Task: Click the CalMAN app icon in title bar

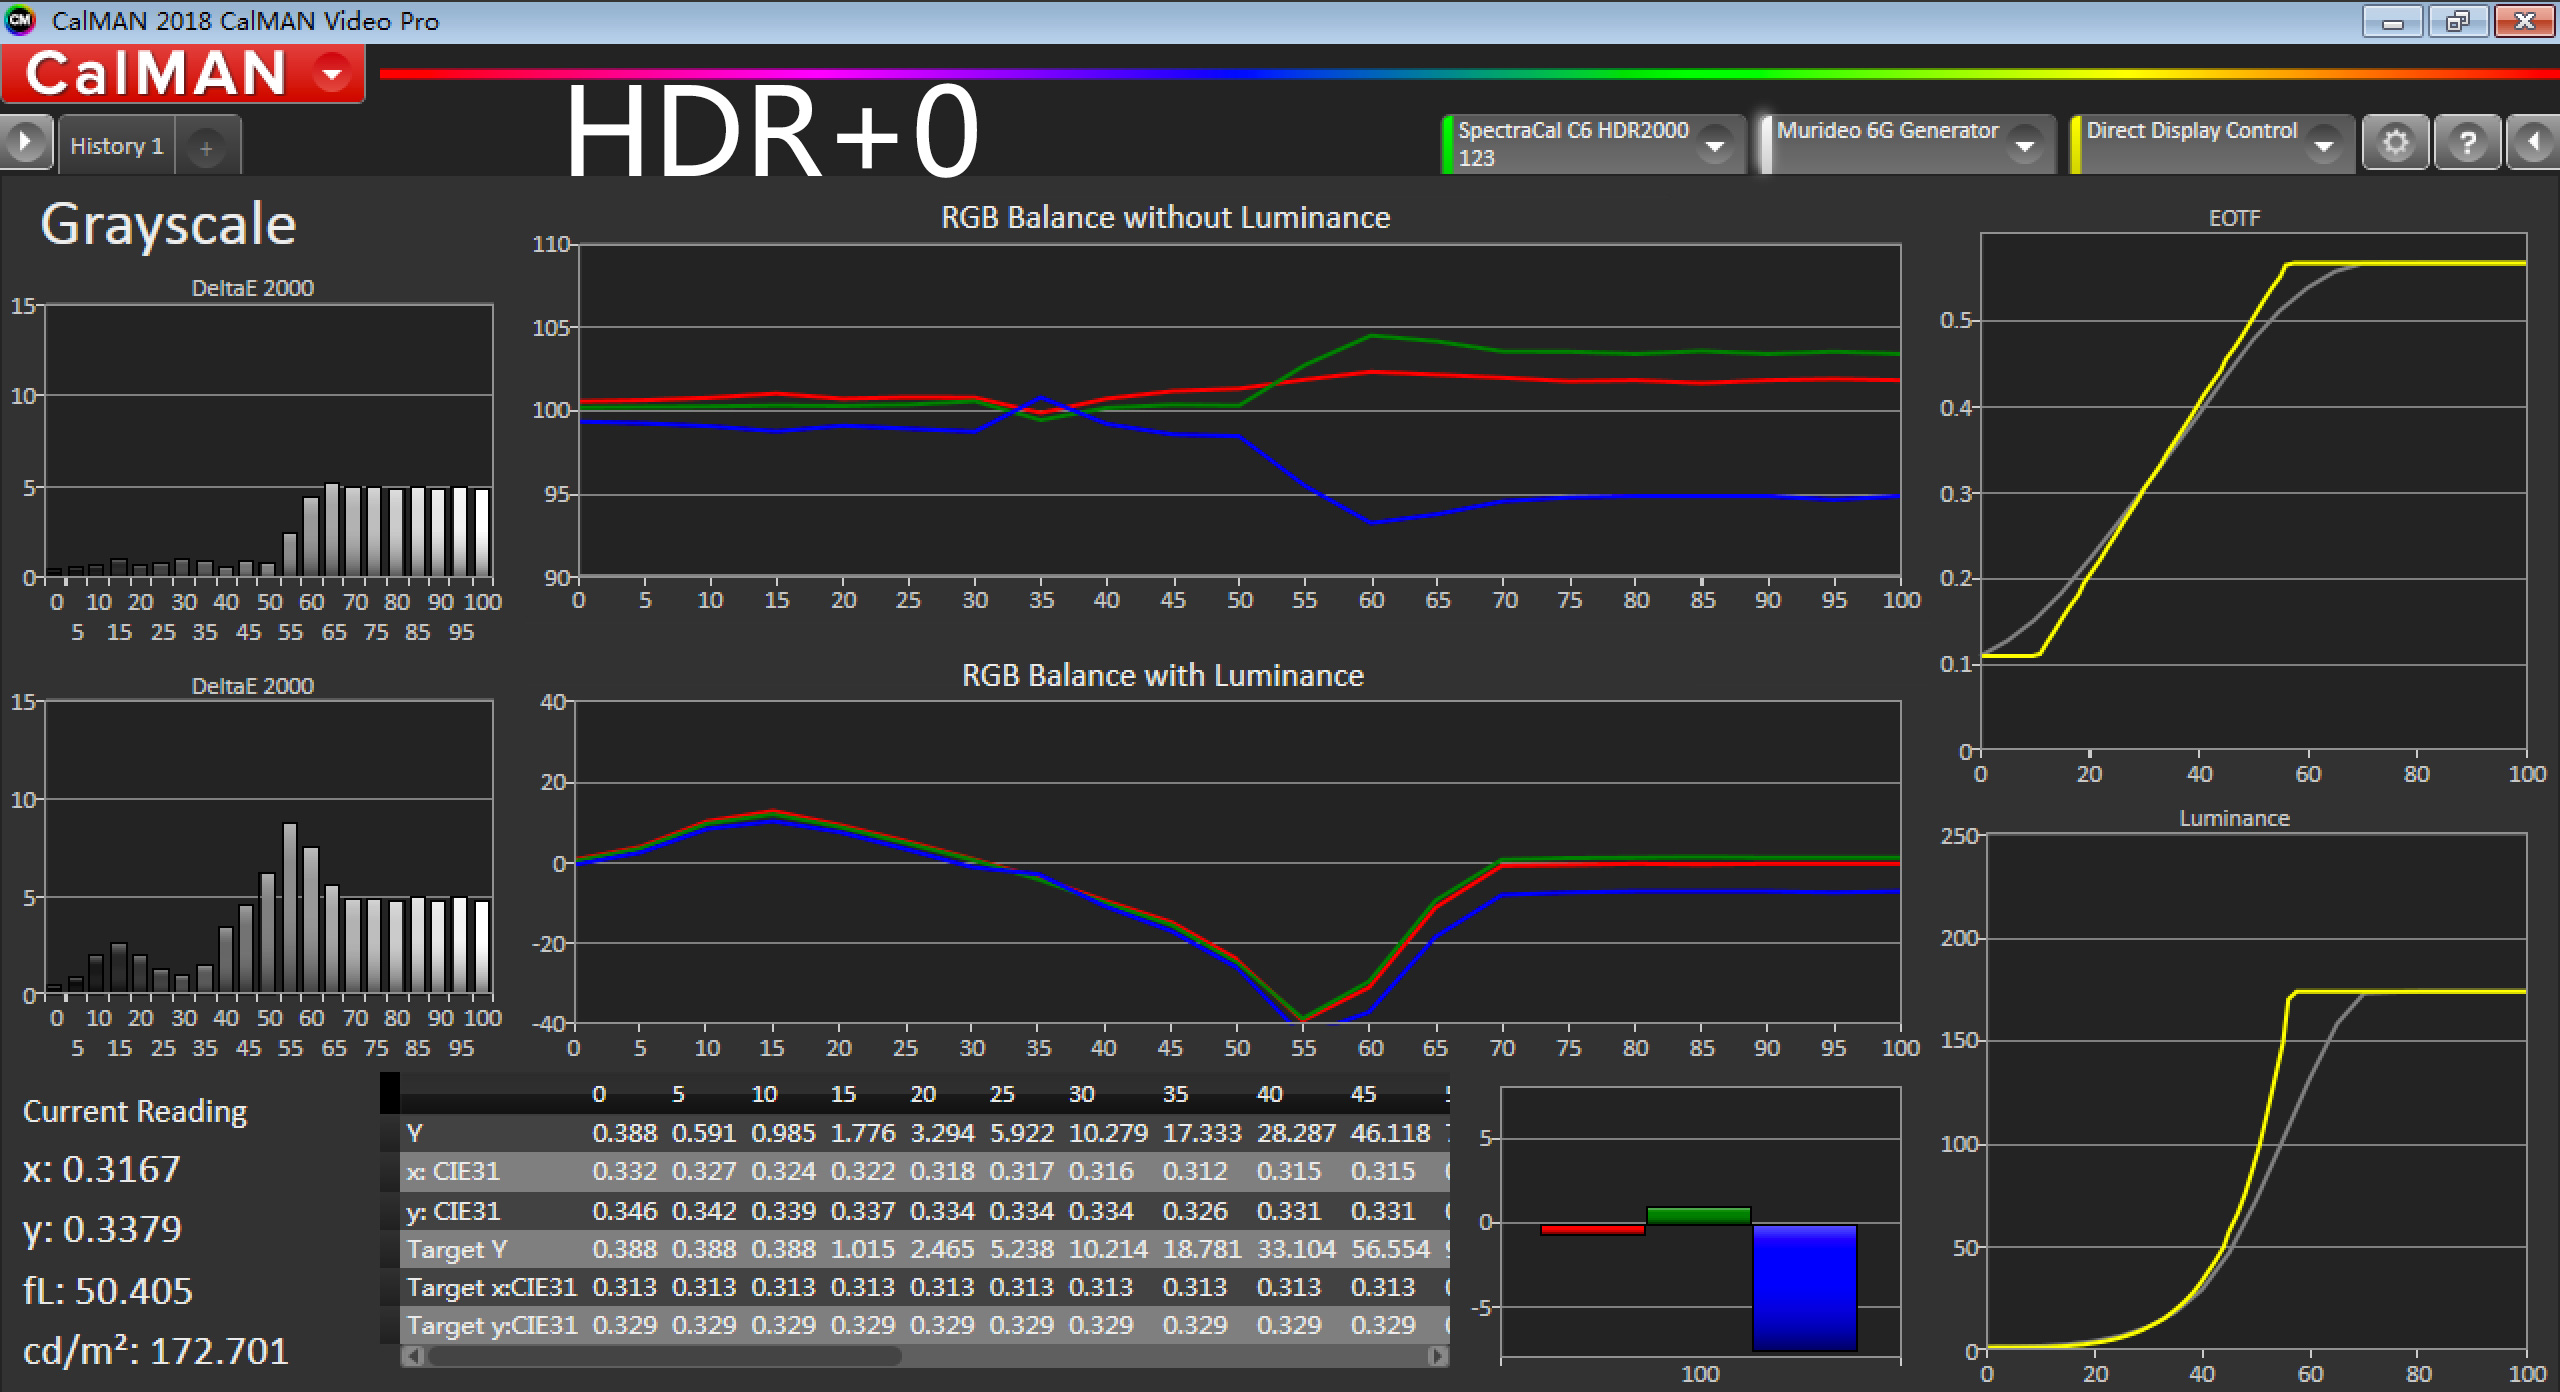Action: pos(20,20)
